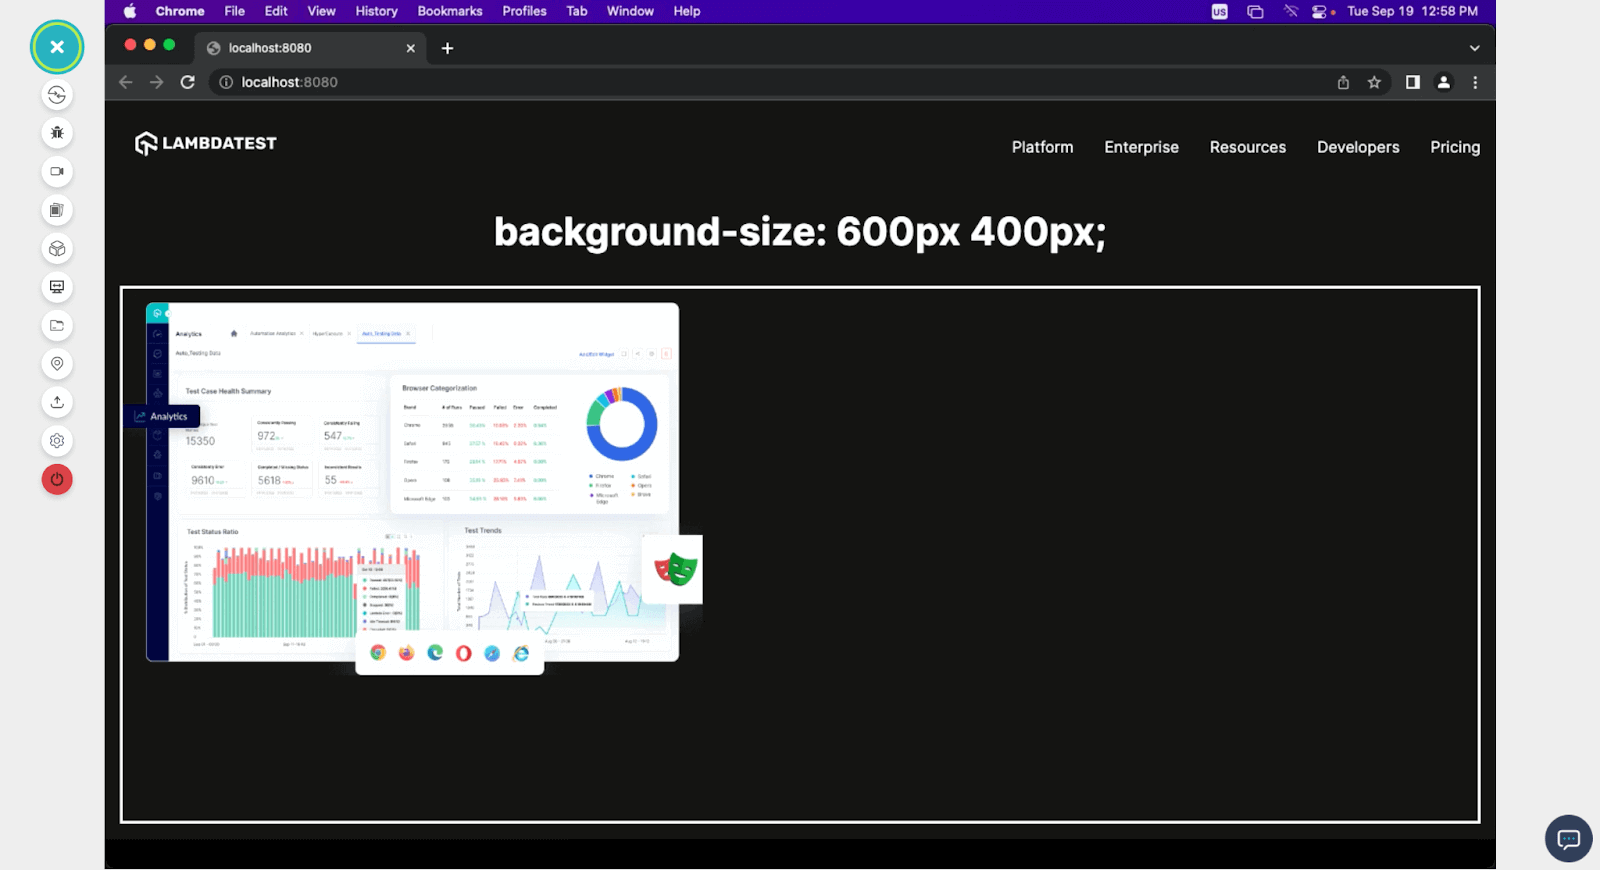Open the sidebar settings gear
The image size is (1600, 870).
pyautogui.click(x=57, y=441)
